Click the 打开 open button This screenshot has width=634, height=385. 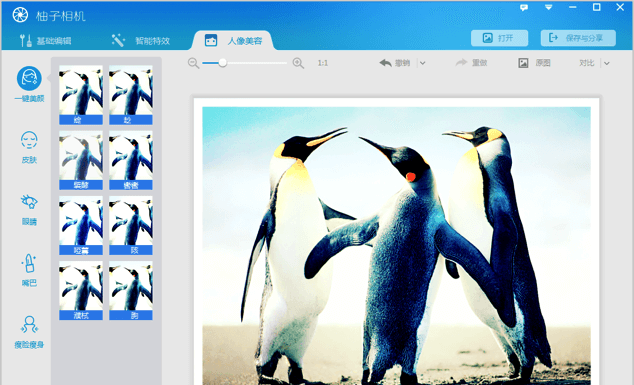pyautogui.click(x=499, y=38)
